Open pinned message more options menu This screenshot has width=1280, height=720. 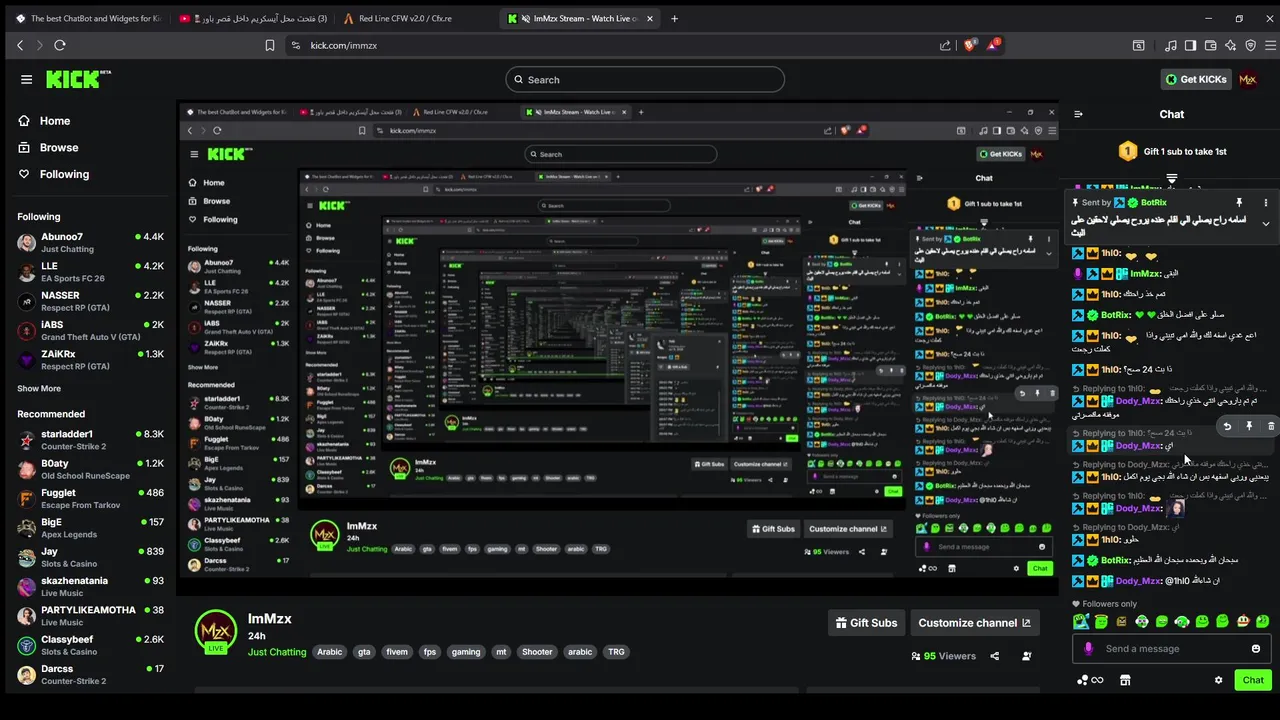tap(1265, 203)
